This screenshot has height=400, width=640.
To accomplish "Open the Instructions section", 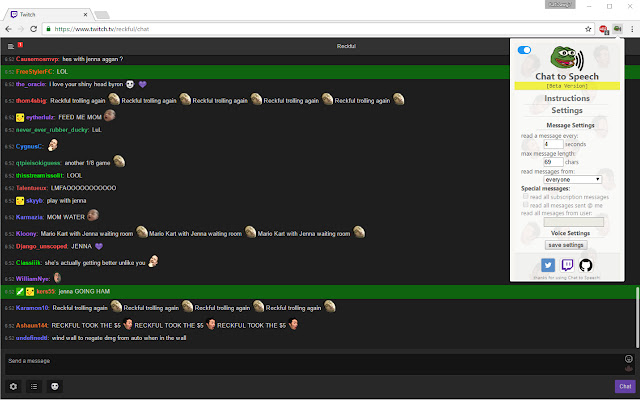I will [x=567, y=98].
